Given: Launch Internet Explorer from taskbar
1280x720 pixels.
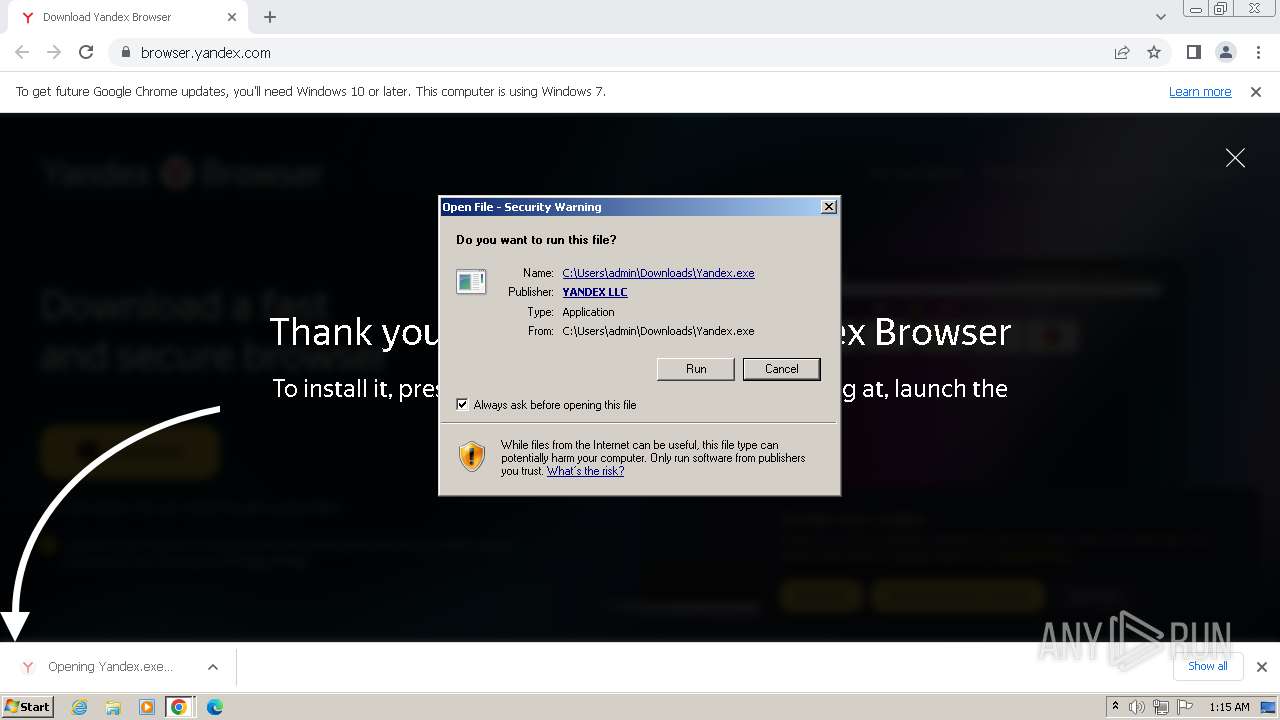Looking at the screenshot, I should (80, 707).
